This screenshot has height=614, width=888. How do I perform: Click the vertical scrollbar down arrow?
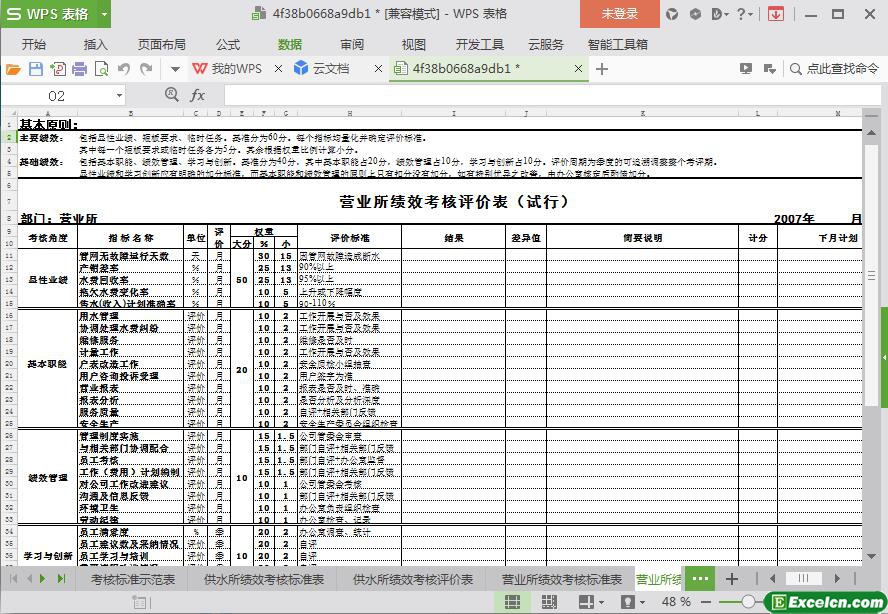pos(871,556)
